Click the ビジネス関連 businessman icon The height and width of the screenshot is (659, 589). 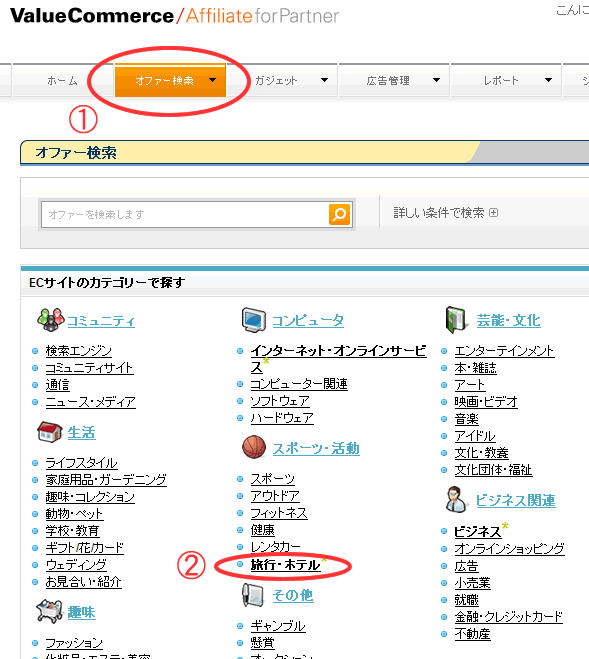click(457, 500)
